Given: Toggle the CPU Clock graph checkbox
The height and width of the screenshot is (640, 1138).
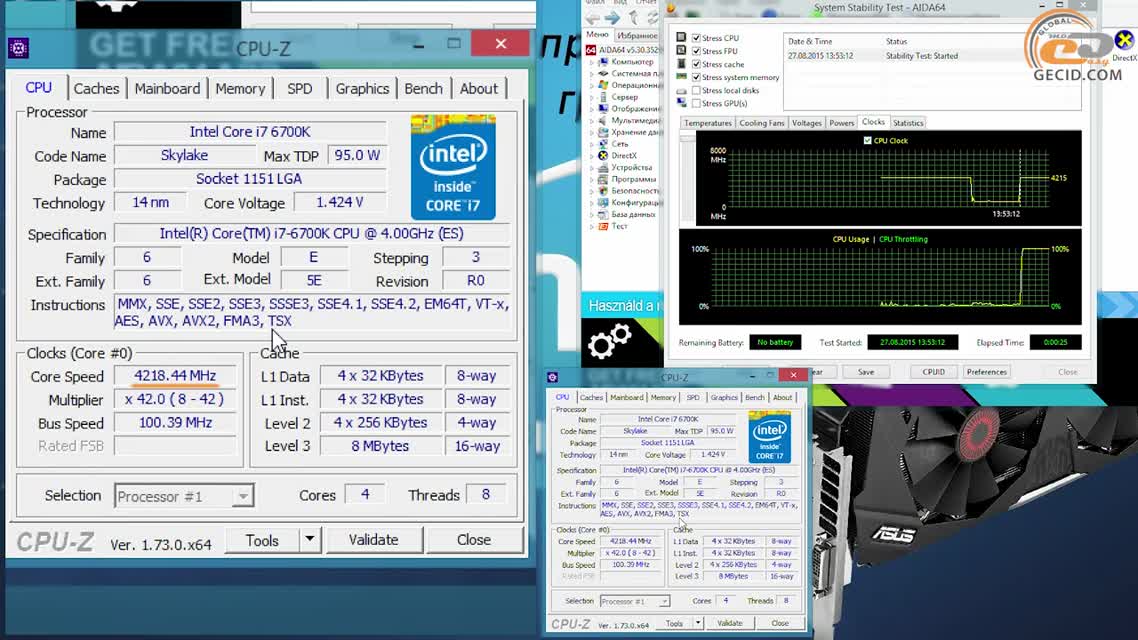Looking at the screenshot, I should coord(867,140).
